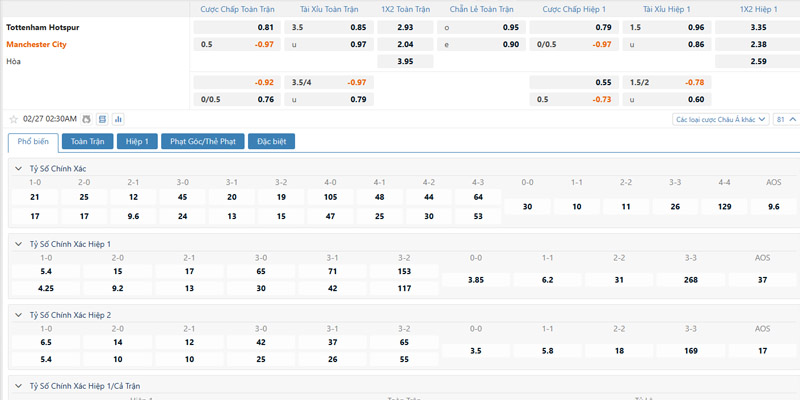
Task: Select 0/0.5 handicap odds 0.76
Action: pyautogui.click(x=237, y=99)
